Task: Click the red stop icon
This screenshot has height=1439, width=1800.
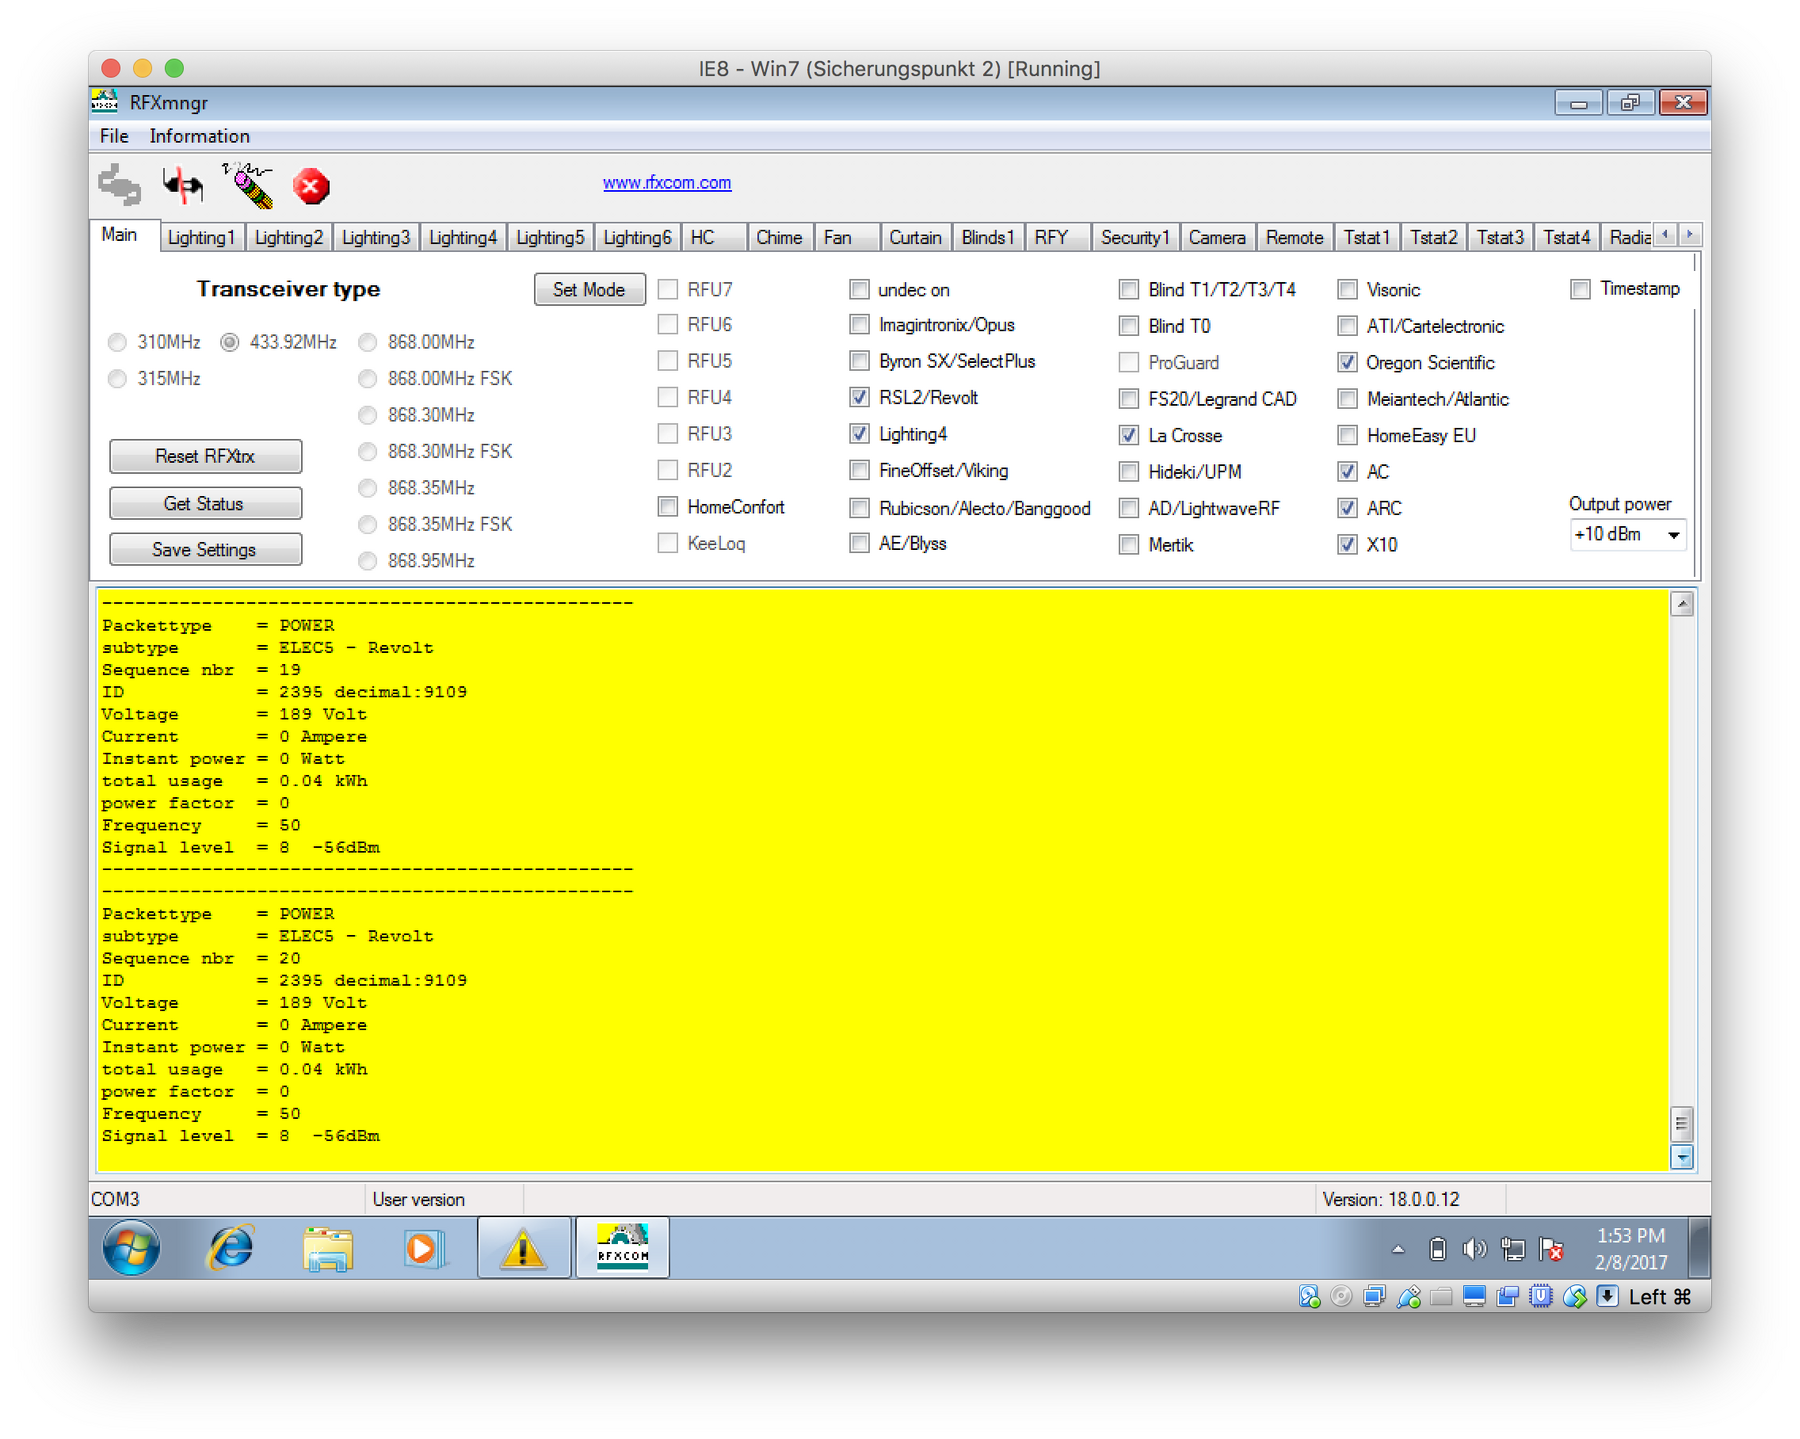Action: pos(311,186)
